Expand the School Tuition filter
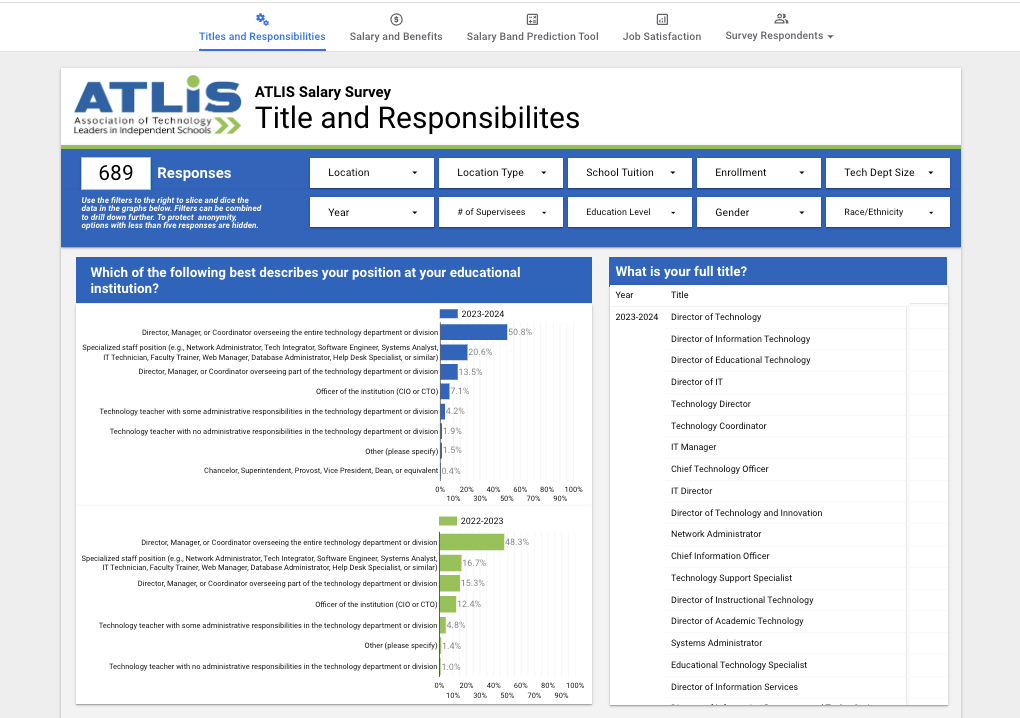Screen dimensions: 1020x718 click(630, 173)
